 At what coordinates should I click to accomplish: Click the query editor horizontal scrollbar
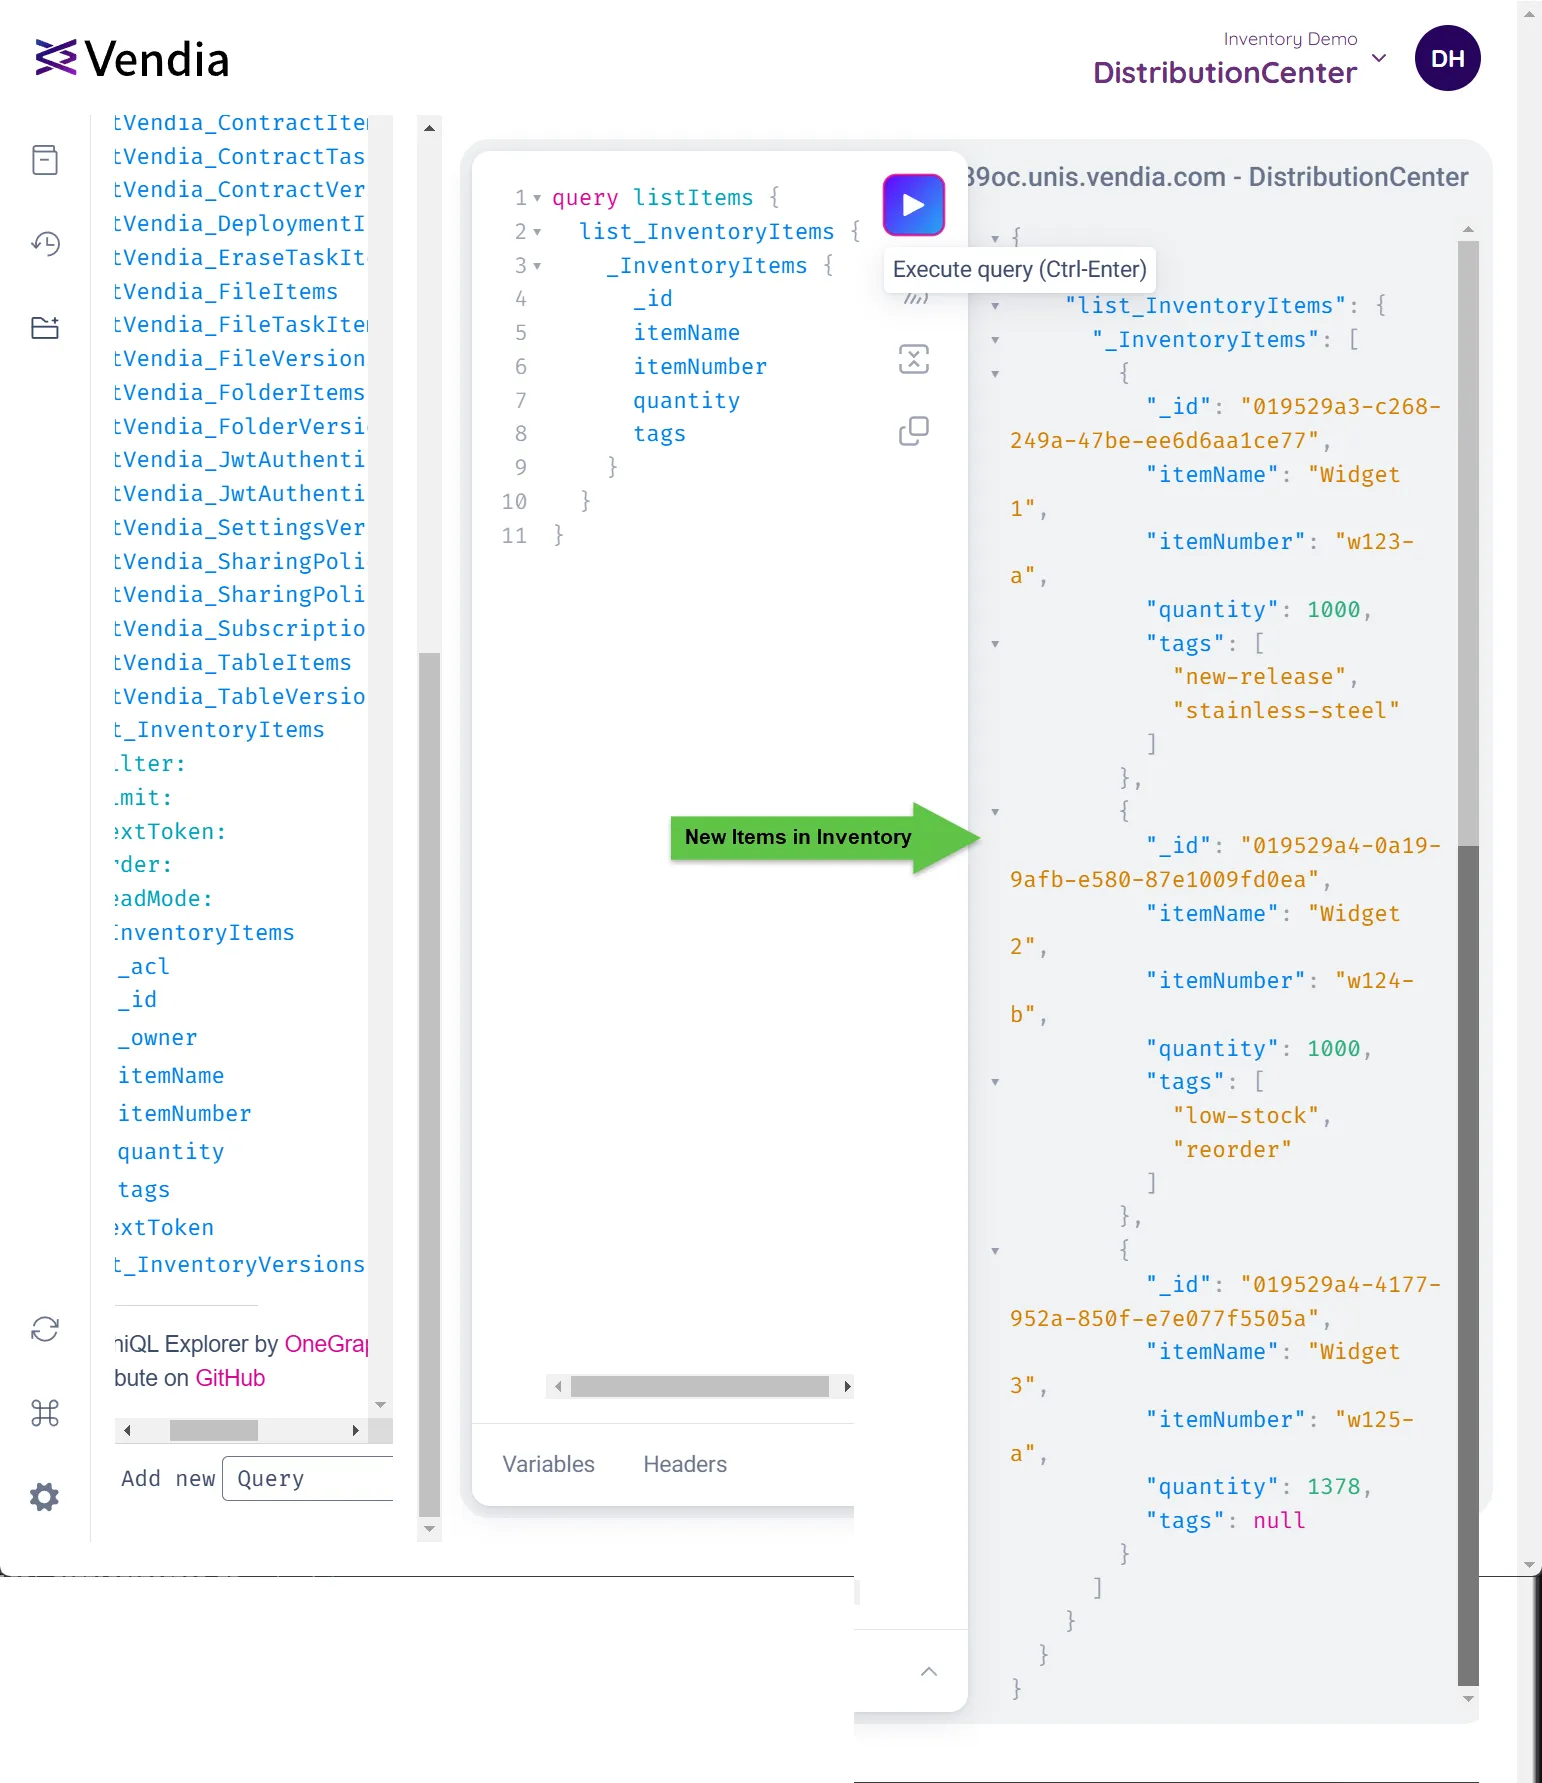pyautogui.click(x=699, y=1386)
